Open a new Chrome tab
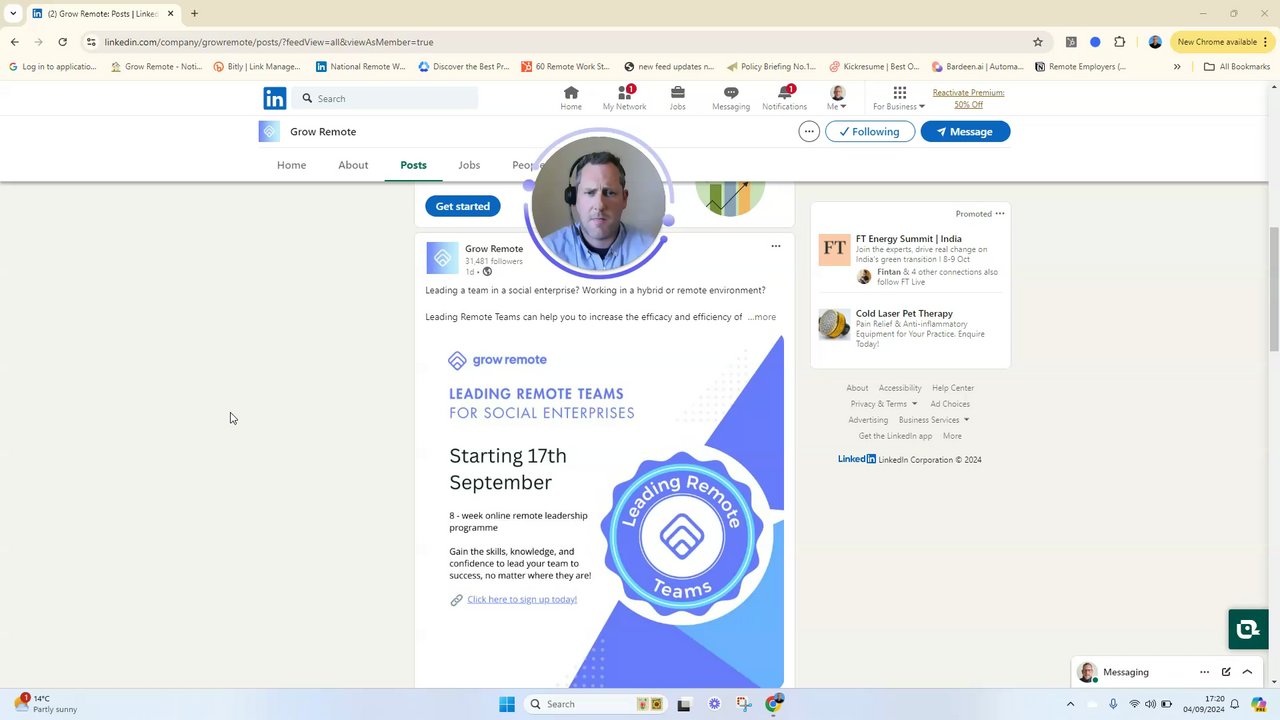The image size is (1280, 720). (194, 14)
